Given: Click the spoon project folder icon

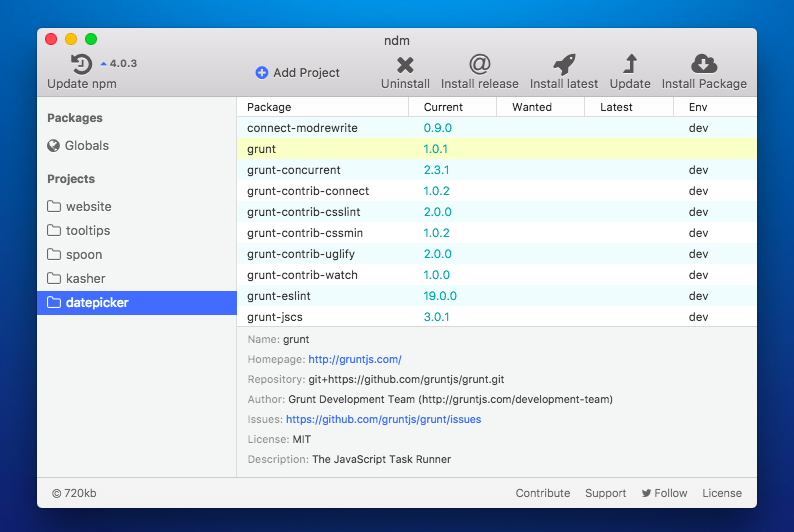Looking at the screenshot, I should [x=54, y=255].
